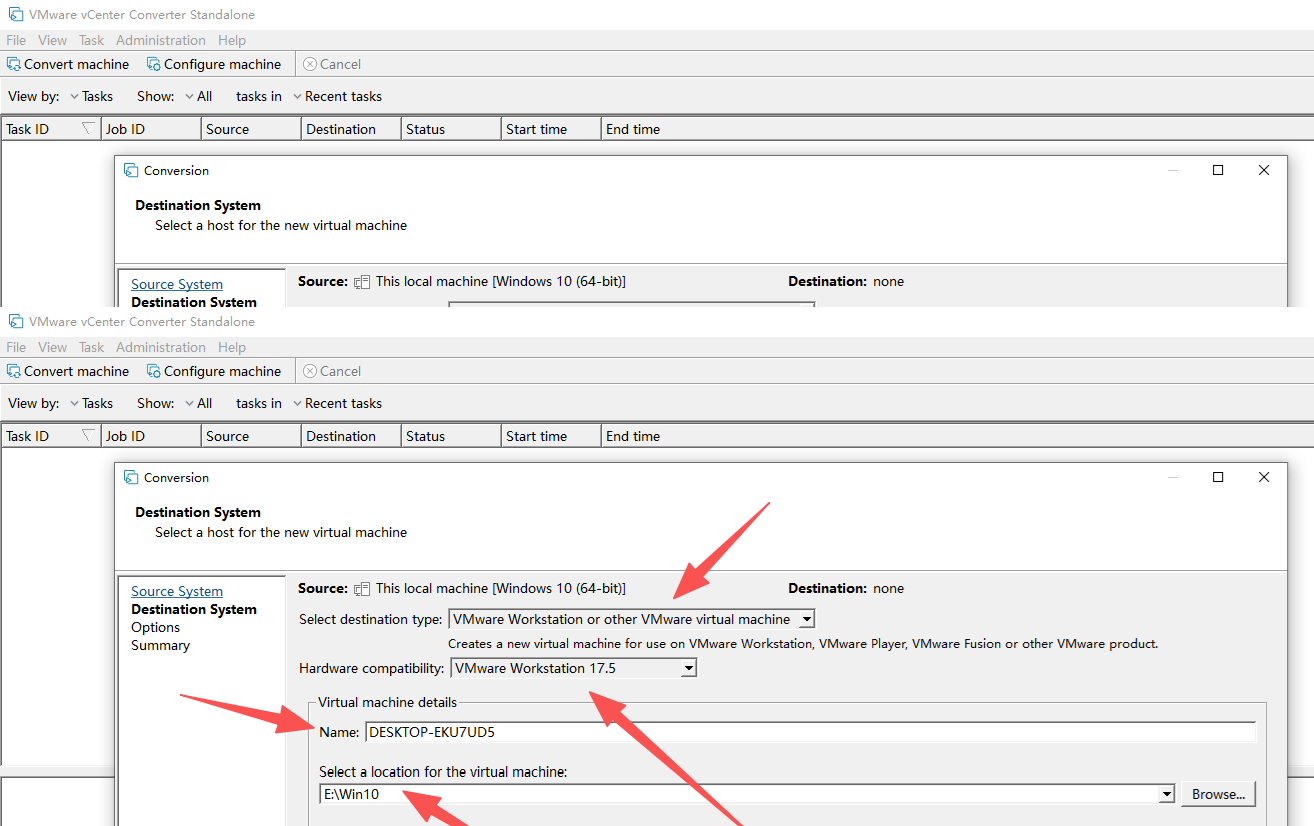The height and width of the screenshot is (826, 1314).
Task: Close the lower Conversion dialog
Action: [1264, 477]
